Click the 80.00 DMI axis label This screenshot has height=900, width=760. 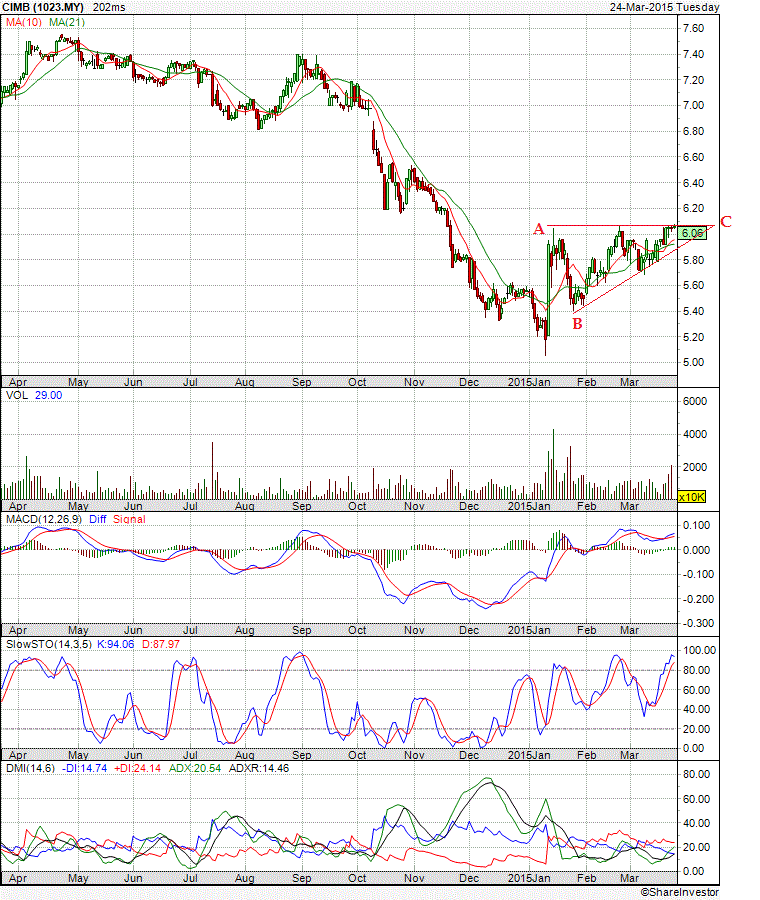[696, 774]
